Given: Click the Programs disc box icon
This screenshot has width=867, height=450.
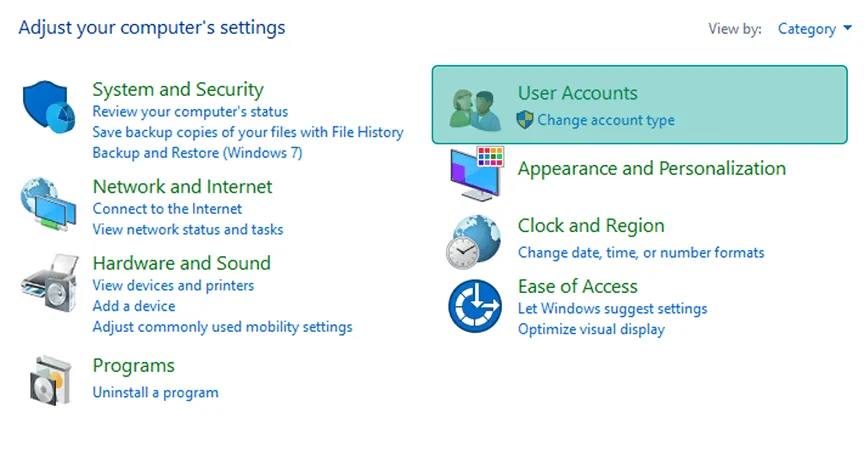Looking at the screenshot, I should click(x=50, y=380).
